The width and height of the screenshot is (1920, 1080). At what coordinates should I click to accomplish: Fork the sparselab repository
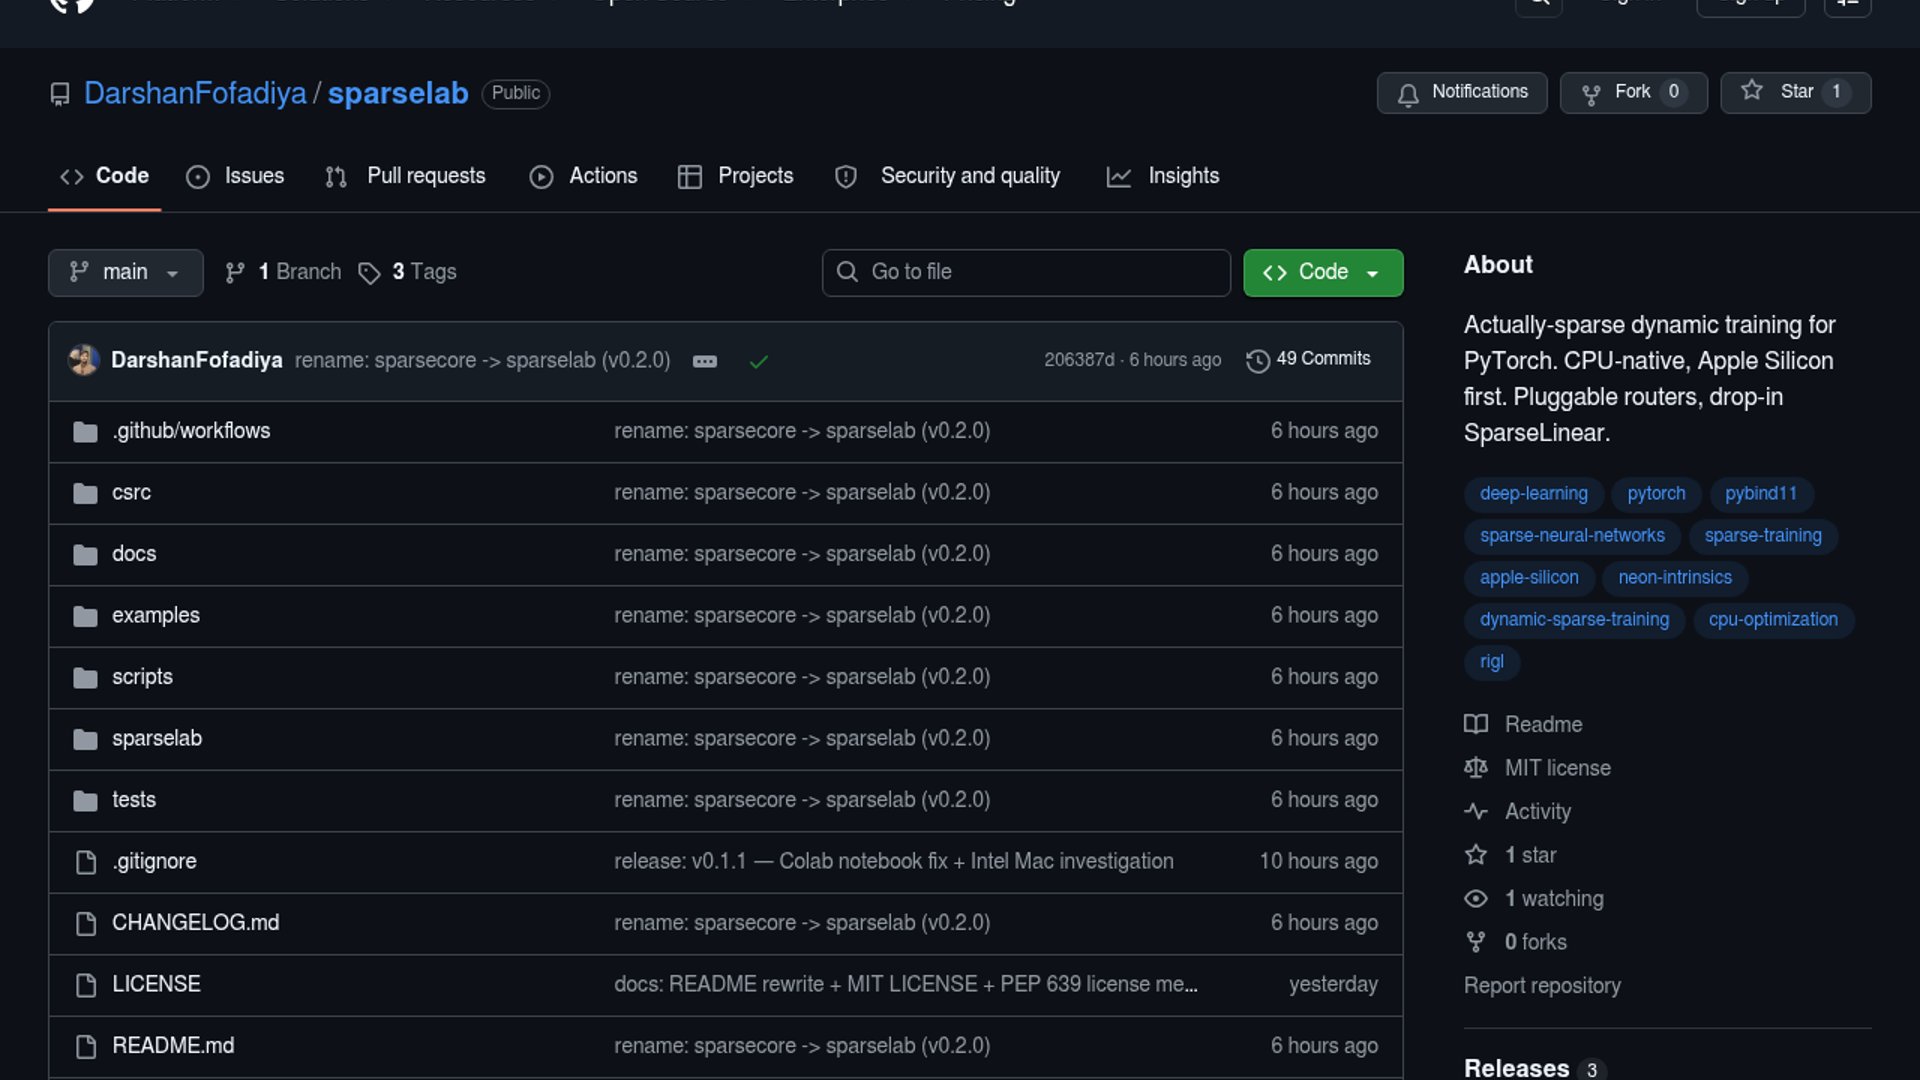click(x=1632, y=92)
